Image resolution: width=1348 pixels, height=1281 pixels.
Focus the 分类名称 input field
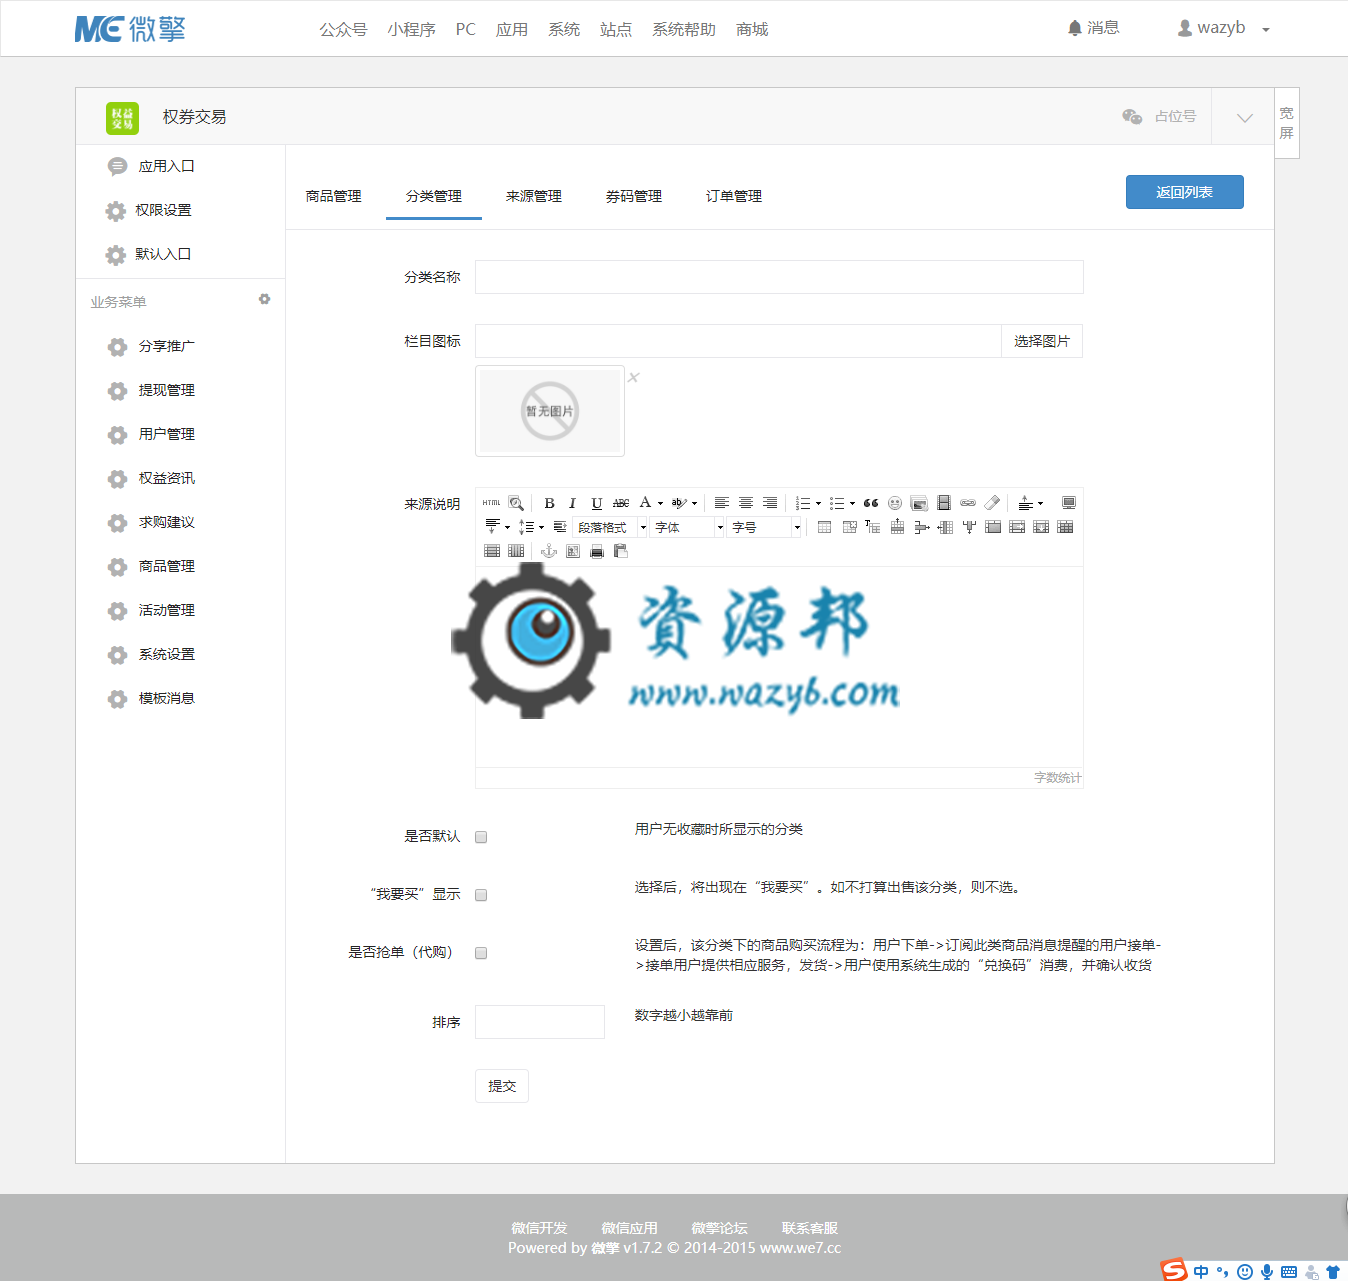779,277
